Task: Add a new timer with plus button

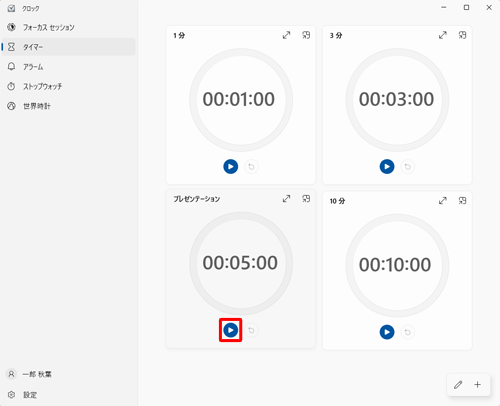Action: pyautogui.click(x=478, y=385)
